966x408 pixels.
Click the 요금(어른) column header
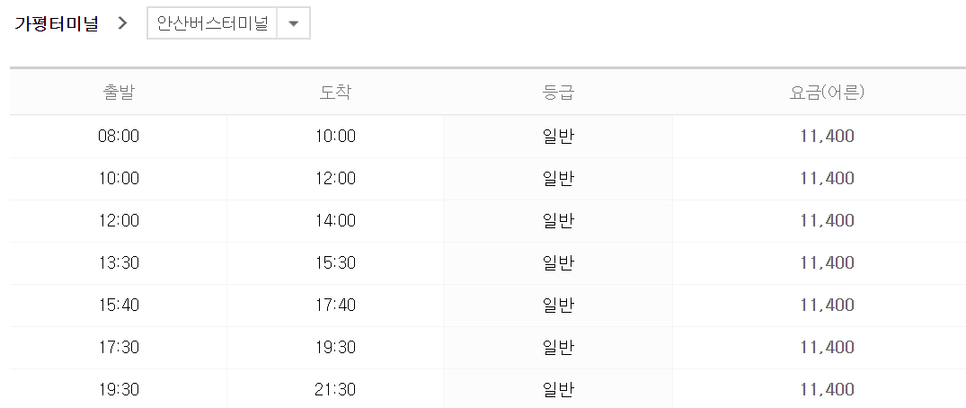tap(827, 93)
